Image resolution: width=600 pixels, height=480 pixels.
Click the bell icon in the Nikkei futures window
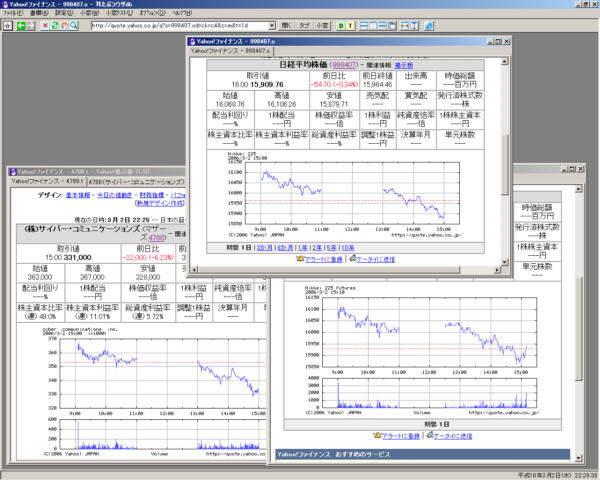point(378,435)
